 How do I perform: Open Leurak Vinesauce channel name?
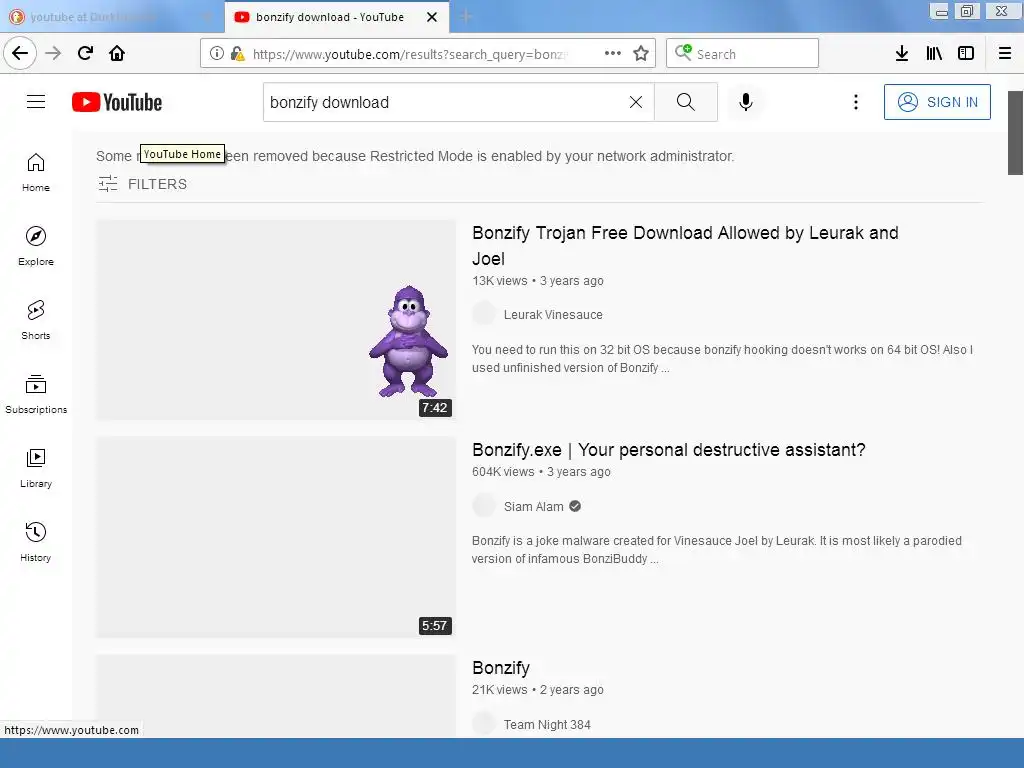(x=553, y=315)
